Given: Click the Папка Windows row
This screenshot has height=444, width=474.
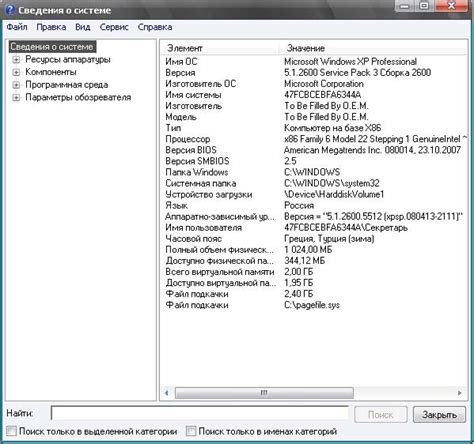Looking at the screenshot, I should coord(314,172).
